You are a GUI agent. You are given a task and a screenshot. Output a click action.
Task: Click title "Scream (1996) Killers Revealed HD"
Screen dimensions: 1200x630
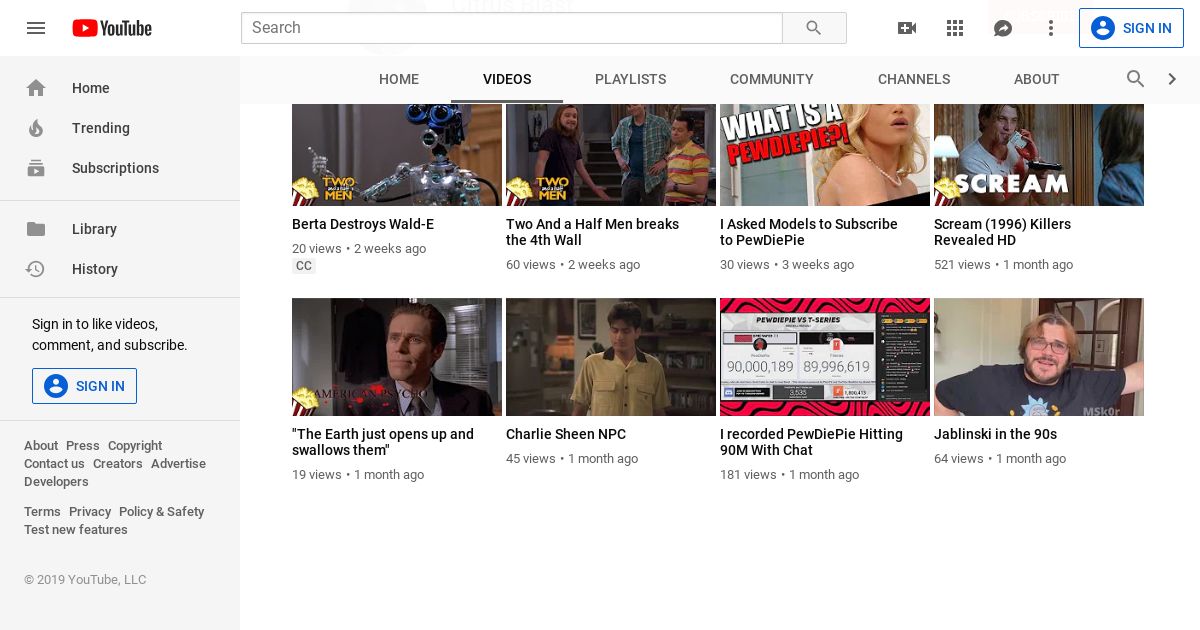[x=1002, y=232]
